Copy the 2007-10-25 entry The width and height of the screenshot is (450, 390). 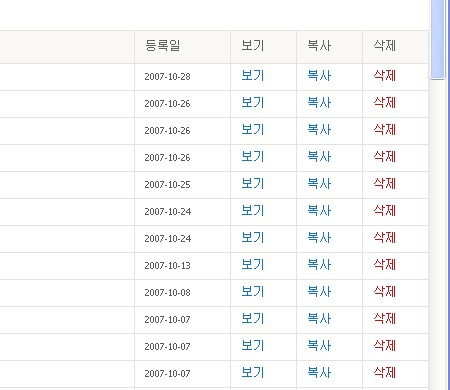coord(319,184)
